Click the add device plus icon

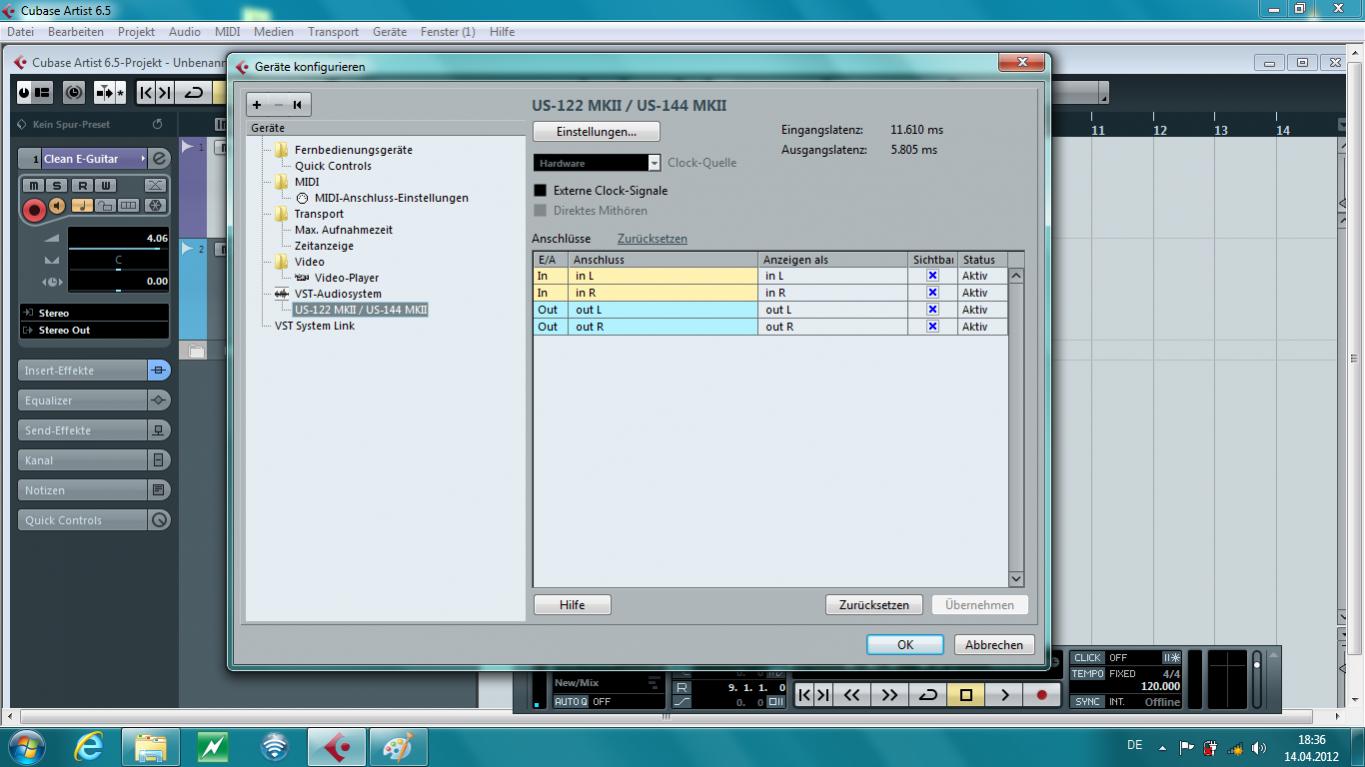point(257,105)
